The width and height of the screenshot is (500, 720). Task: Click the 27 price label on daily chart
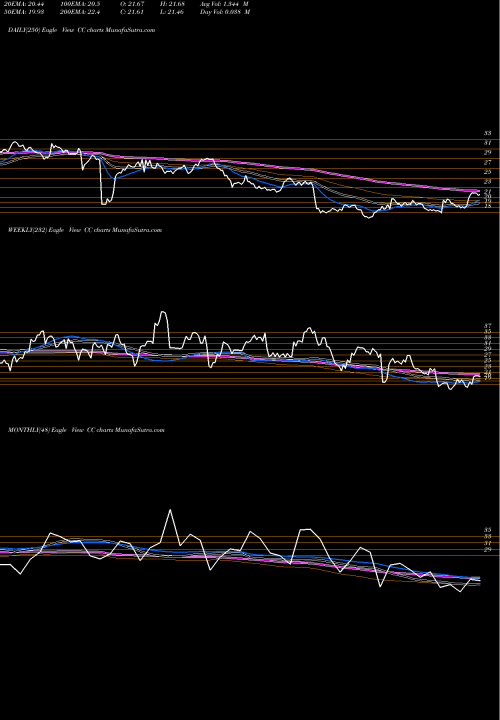tap(487, 163)
